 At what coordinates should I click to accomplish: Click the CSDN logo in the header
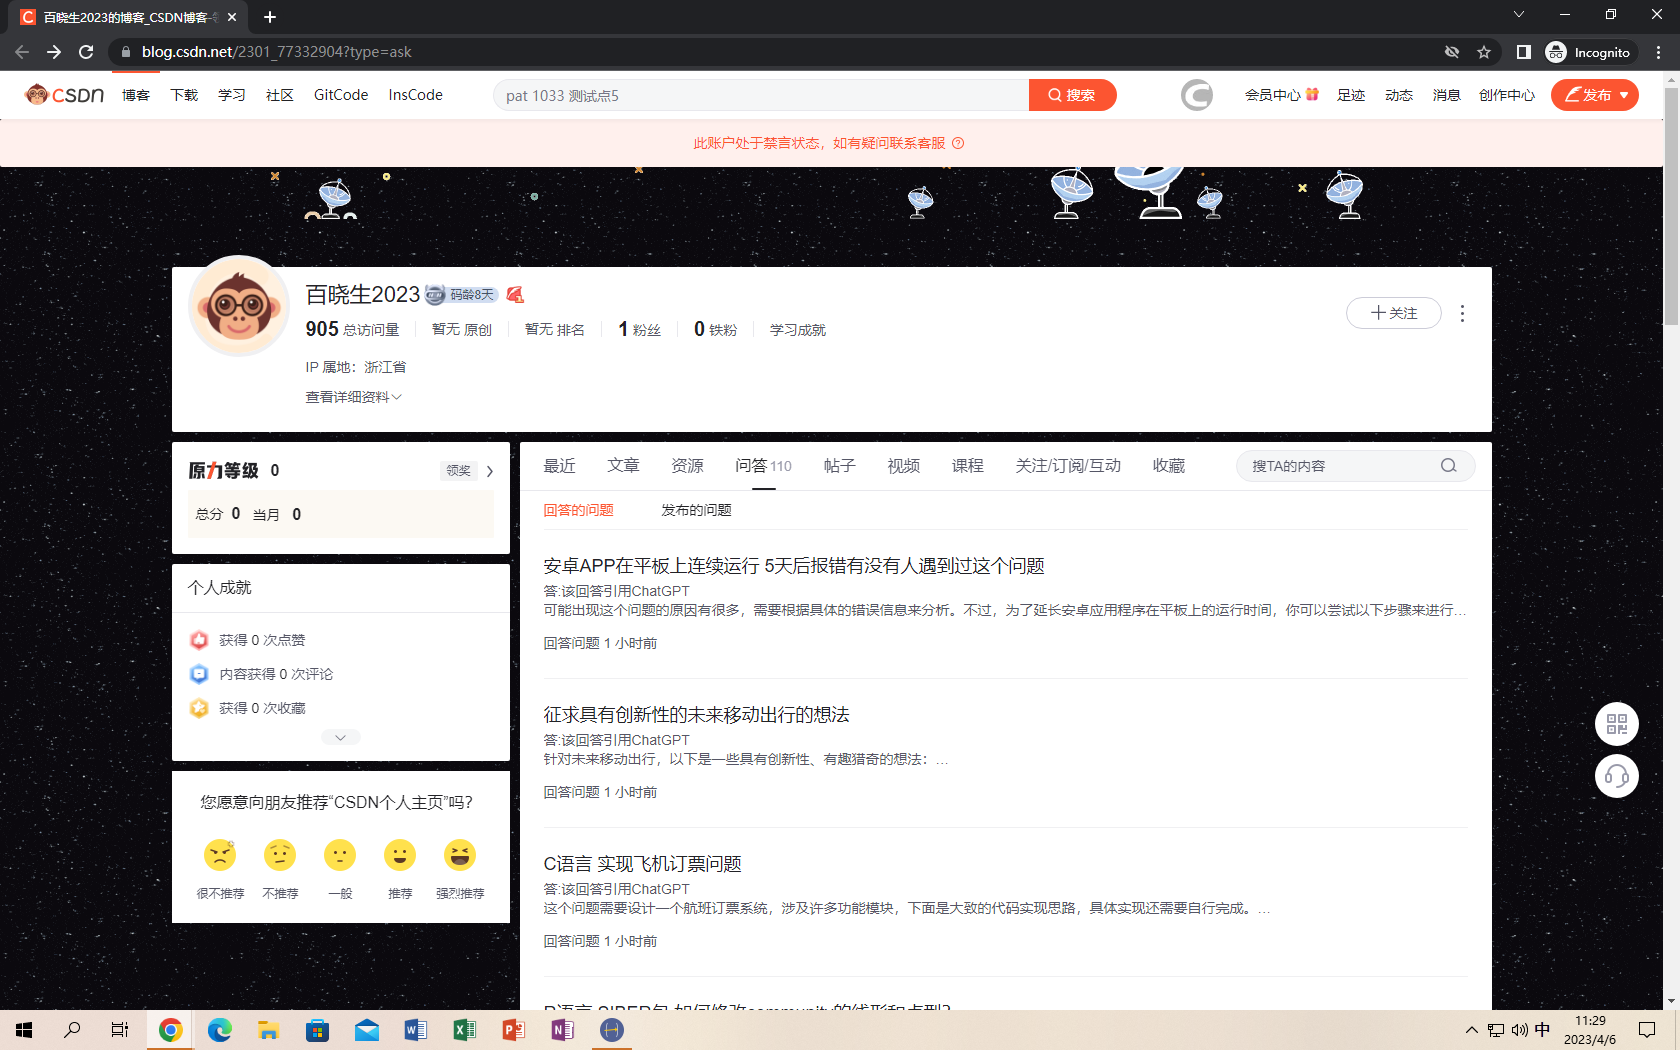[65, 95]
